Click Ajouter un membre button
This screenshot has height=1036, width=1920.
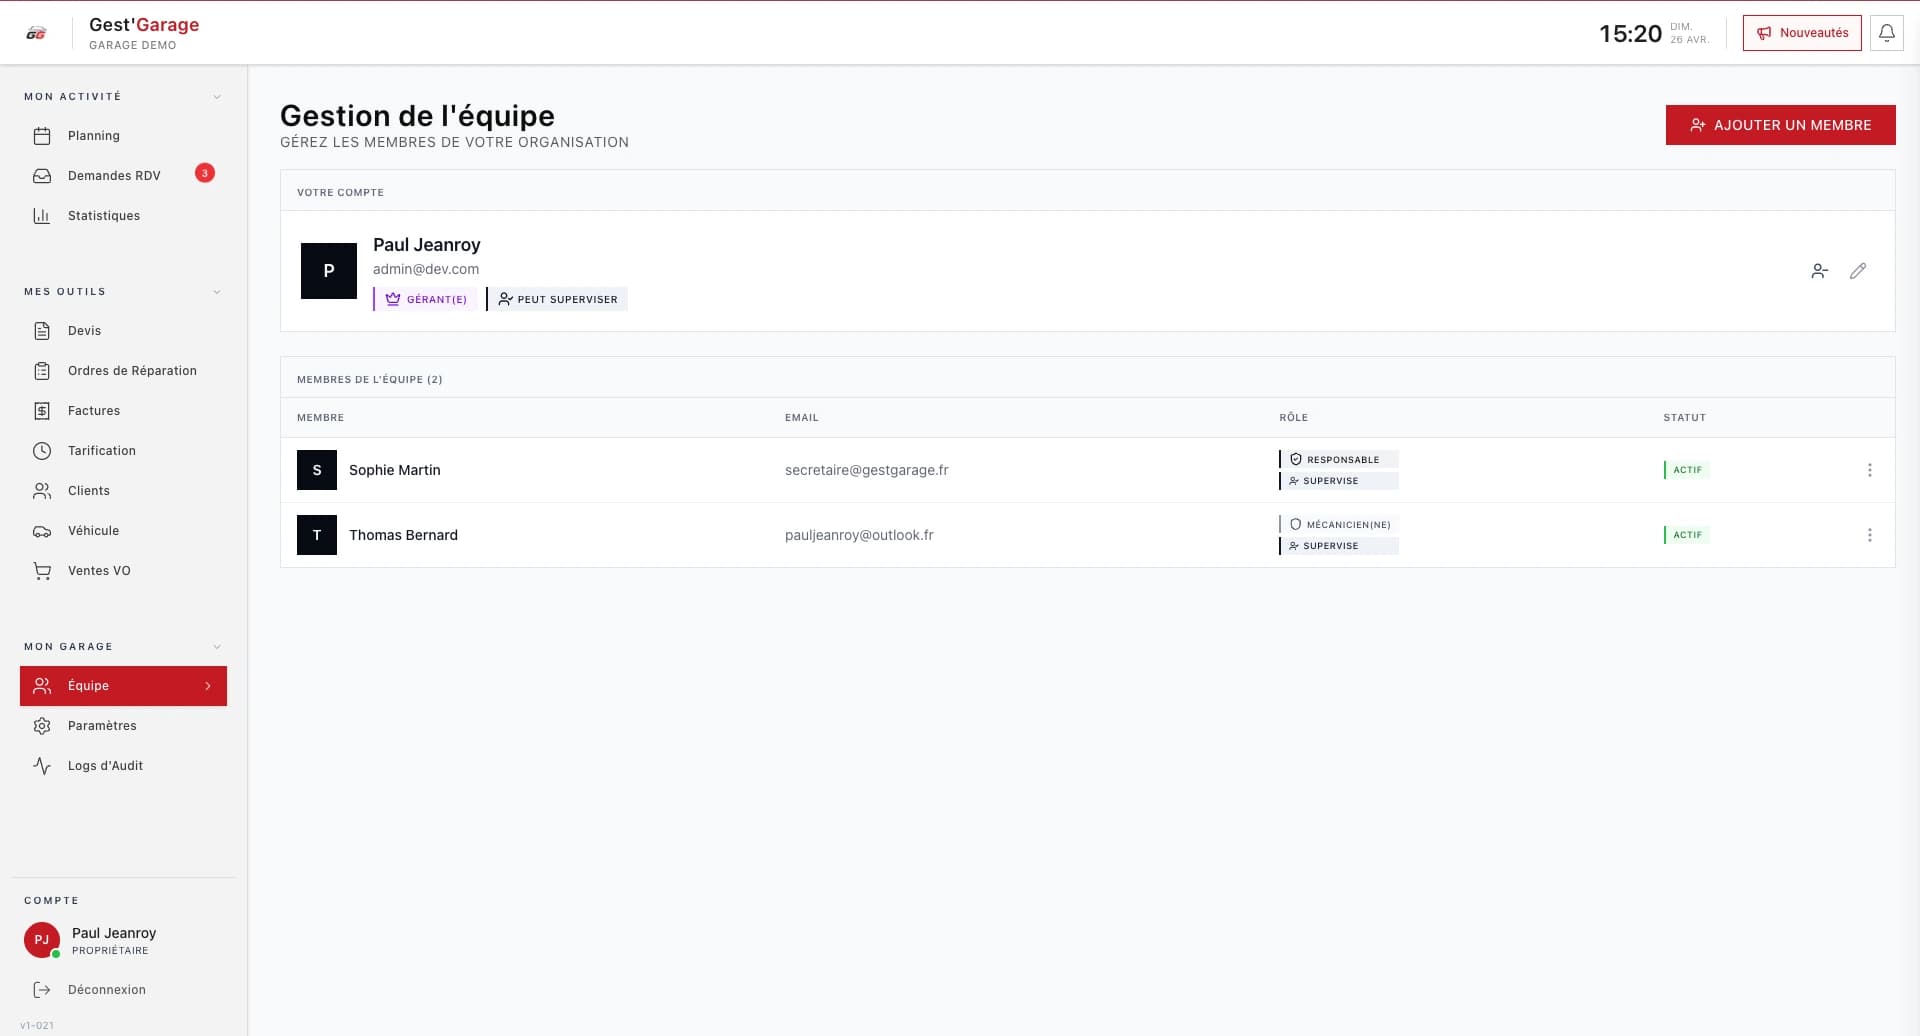pyautogui.click(x=1780, y=125)
